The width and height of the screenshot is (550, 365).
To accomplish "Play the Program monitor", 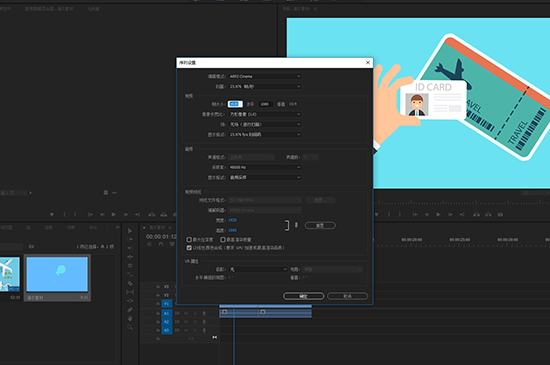I will coord(438,214).
